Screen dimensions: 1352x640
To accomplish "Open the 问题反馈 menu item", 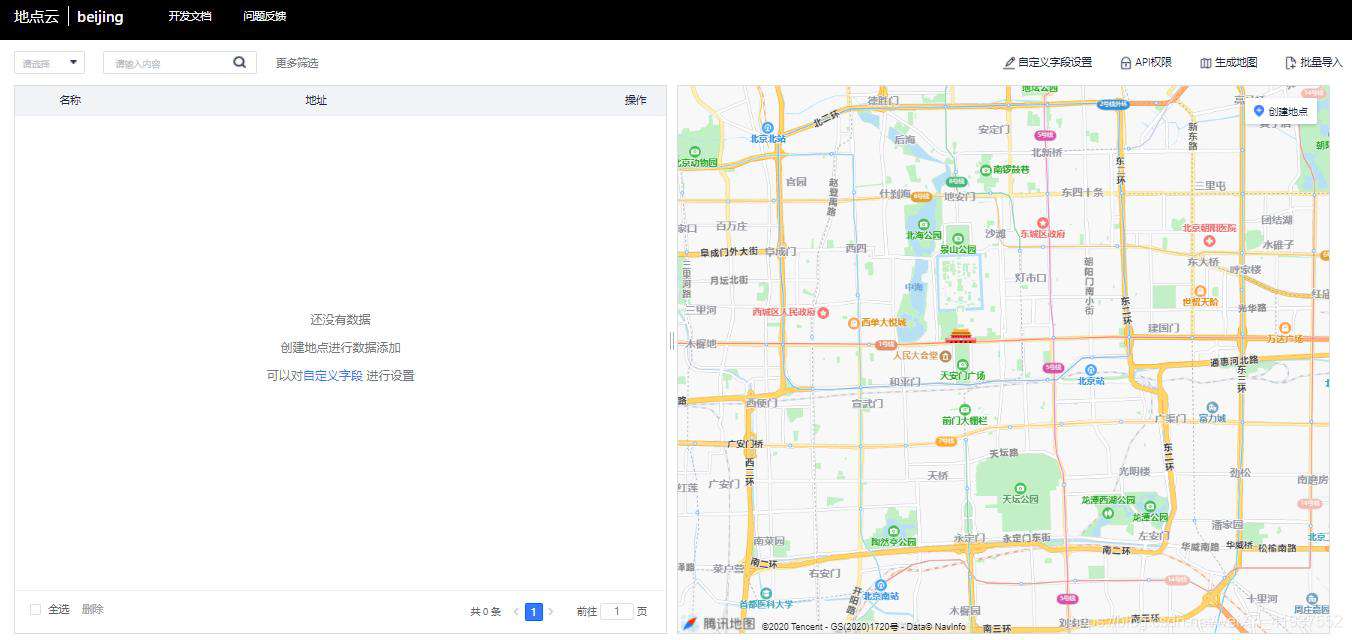I will pyautogui.click(x=265, y=17).
